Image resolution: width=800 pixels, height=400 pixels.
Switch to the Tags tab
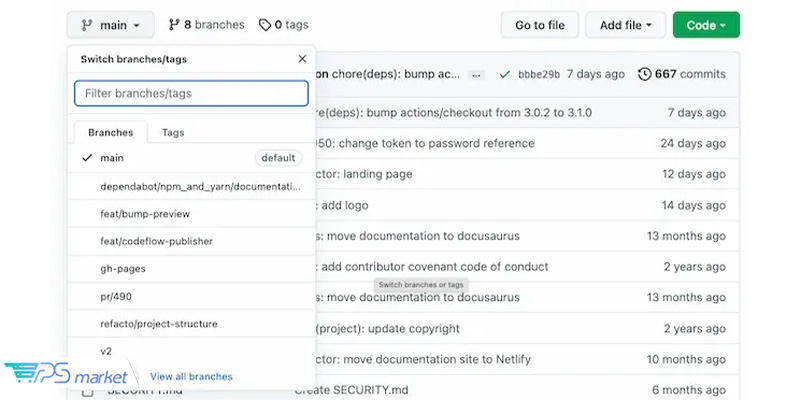pos(173,133)
